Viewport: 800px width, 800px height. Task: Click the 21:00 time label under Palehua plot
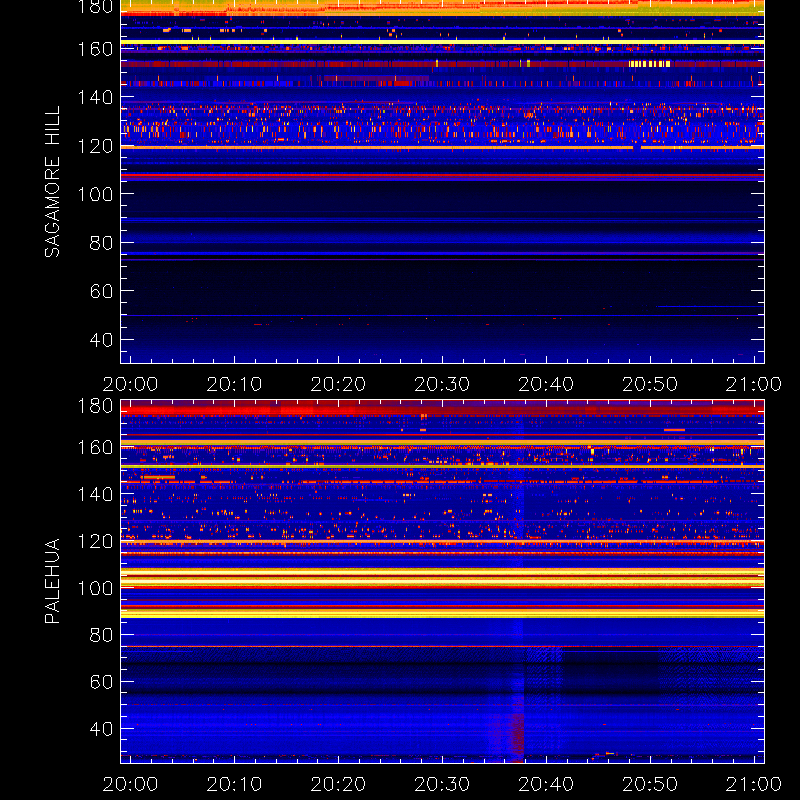[754, 784]
